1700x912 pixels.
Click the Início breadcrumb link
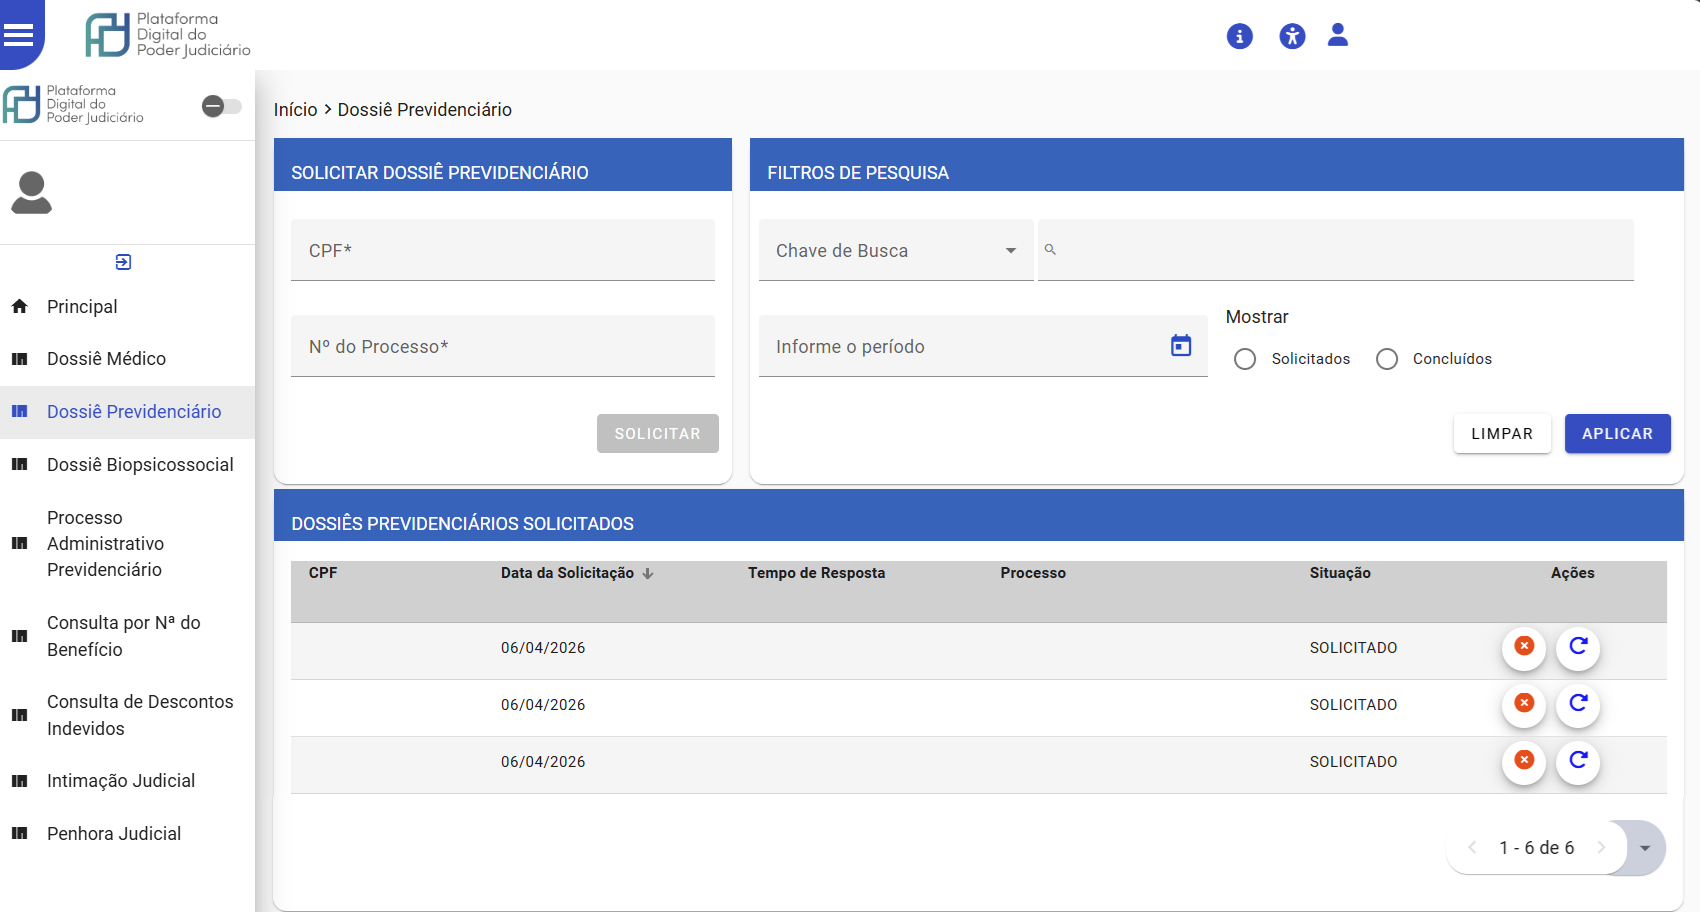click(296, 110)
